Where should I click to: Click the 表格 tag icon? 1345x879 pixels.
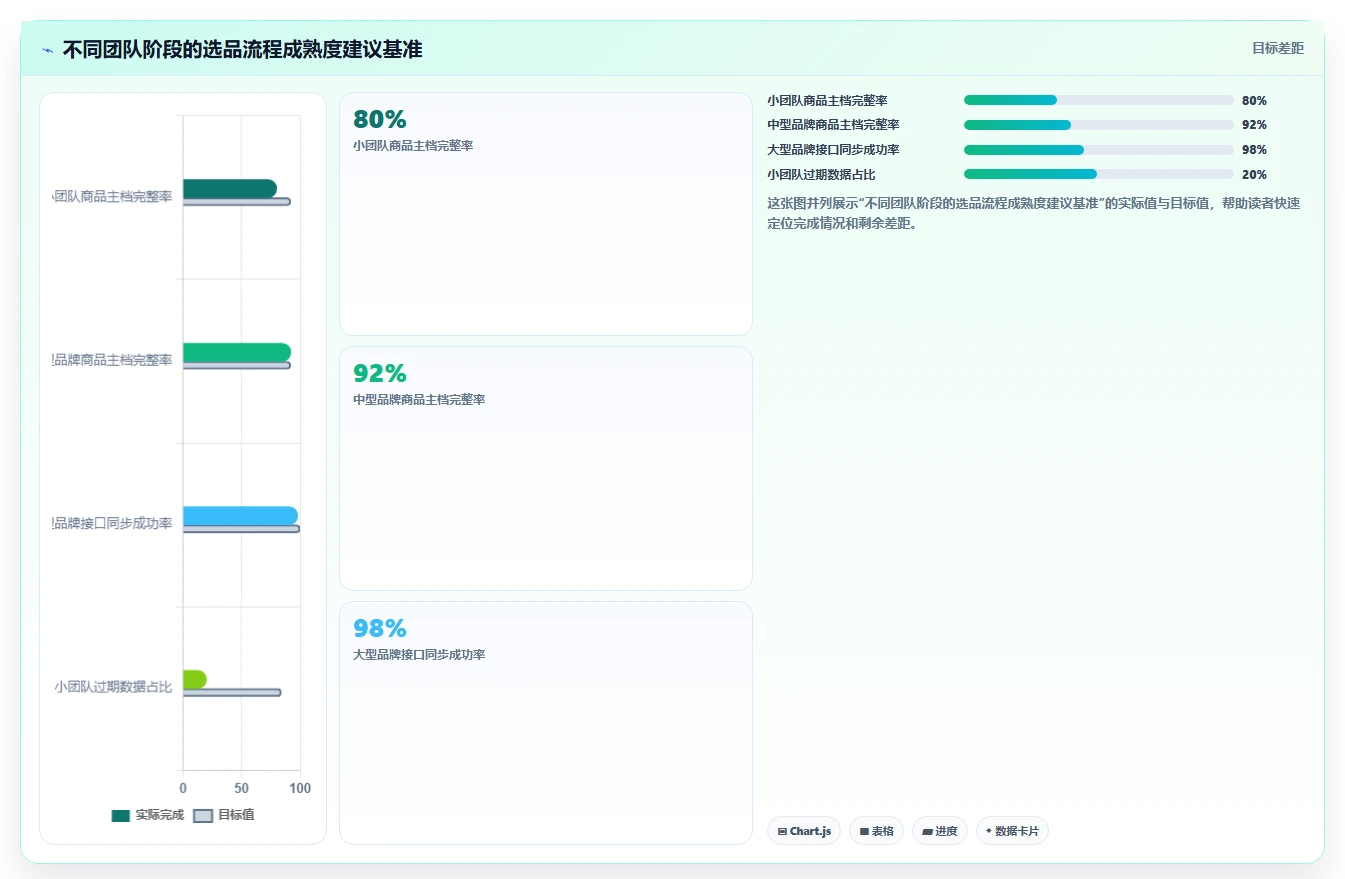(x=864, y=831)
